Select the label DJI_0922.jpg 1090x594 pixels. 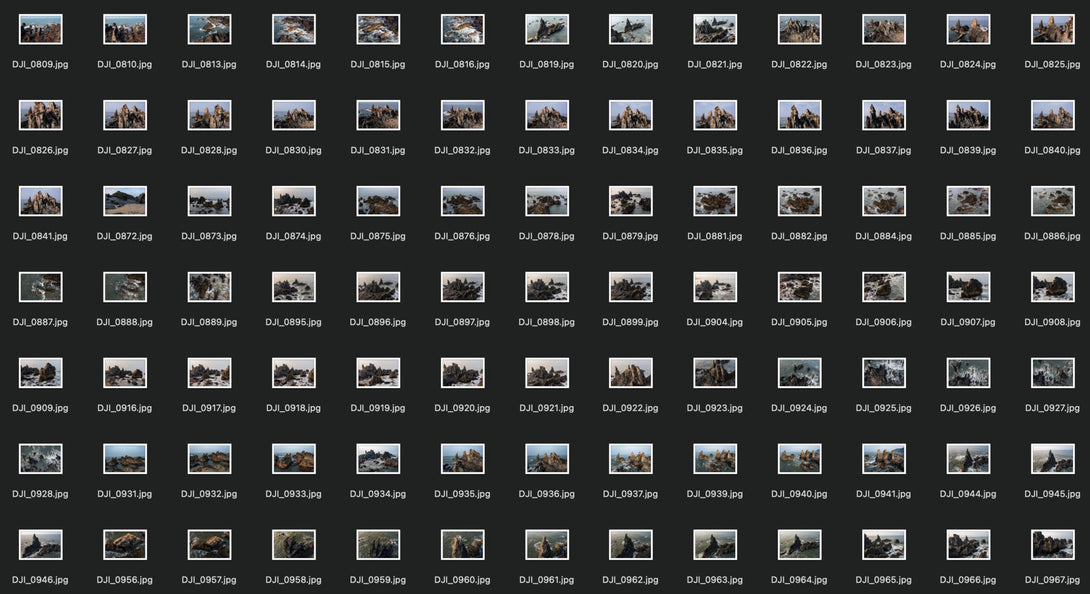click(631, 408)
